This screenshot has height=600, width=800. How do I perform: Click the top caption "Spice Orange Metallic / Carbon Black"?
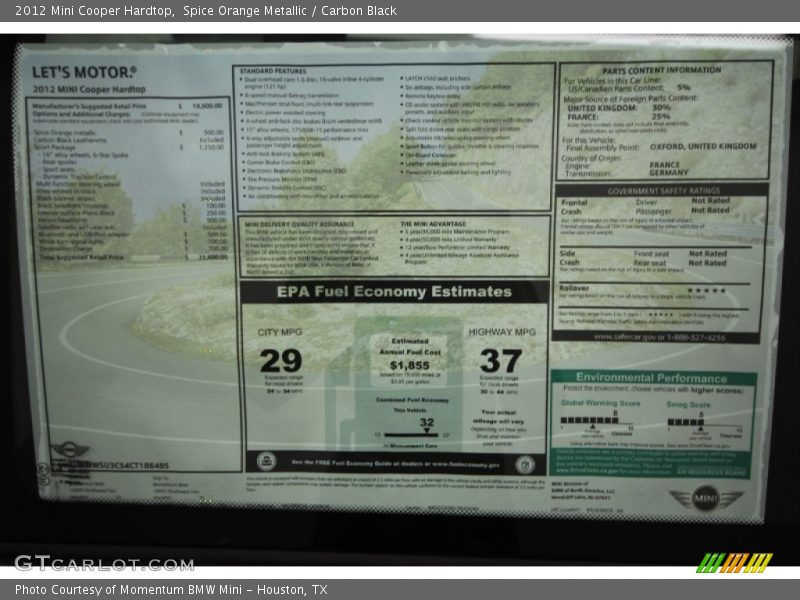click(290, 11)
